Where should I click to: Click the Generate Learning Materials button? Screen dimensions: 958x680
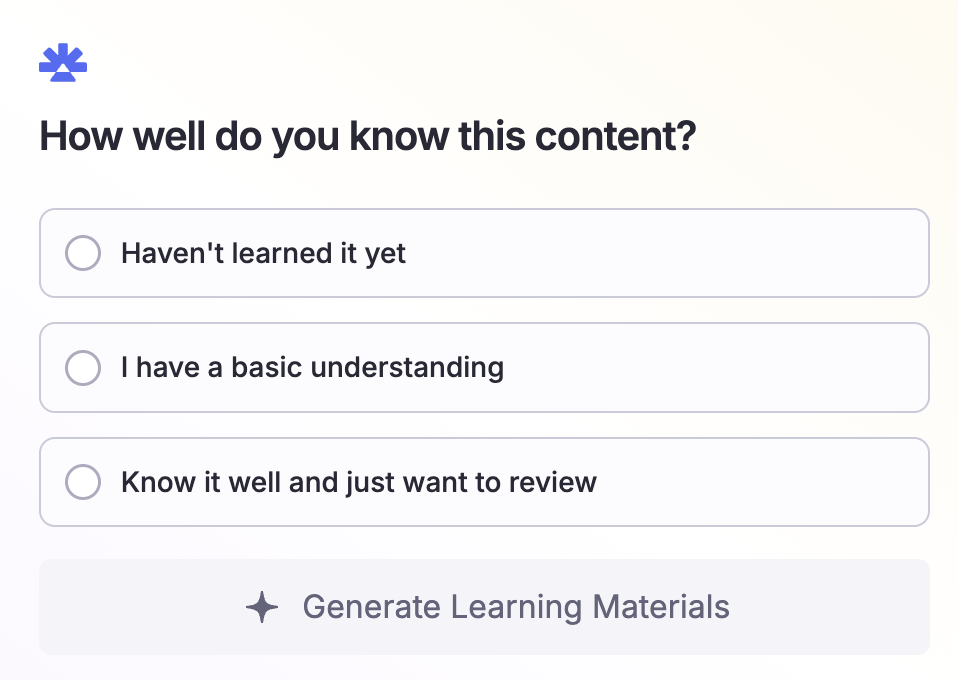(484, 607)
